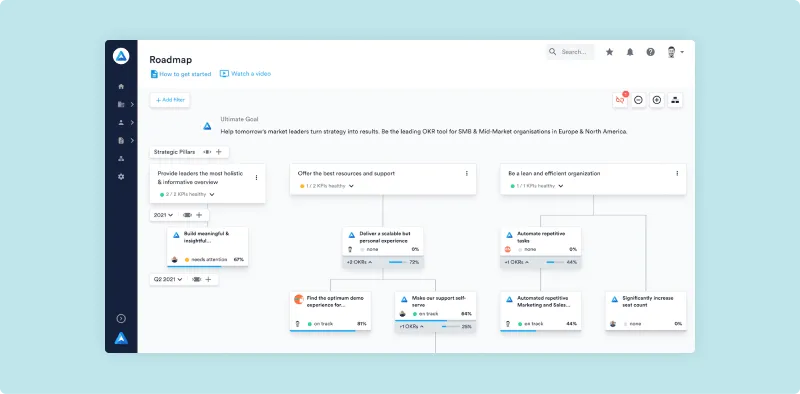Open the Automate repetitive tasks card
800x394 pixels.
pos(541,241)
